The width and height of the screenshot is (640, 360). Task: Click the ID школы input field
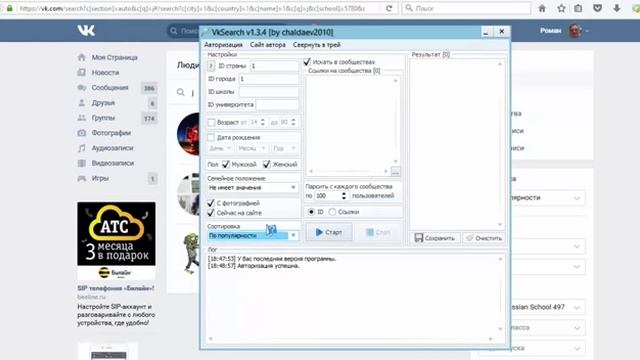pos(269,92)
